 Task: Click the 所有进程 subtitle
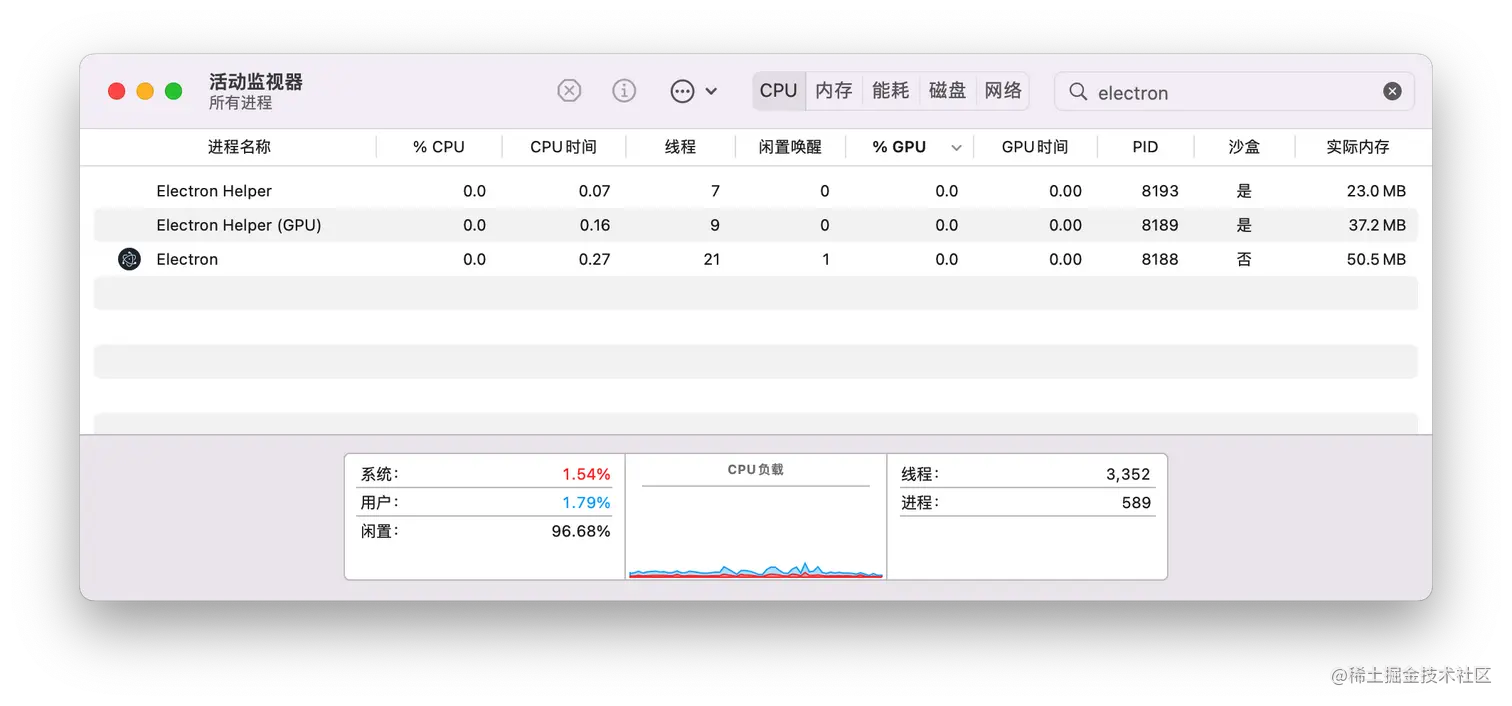tap(240, 103)
